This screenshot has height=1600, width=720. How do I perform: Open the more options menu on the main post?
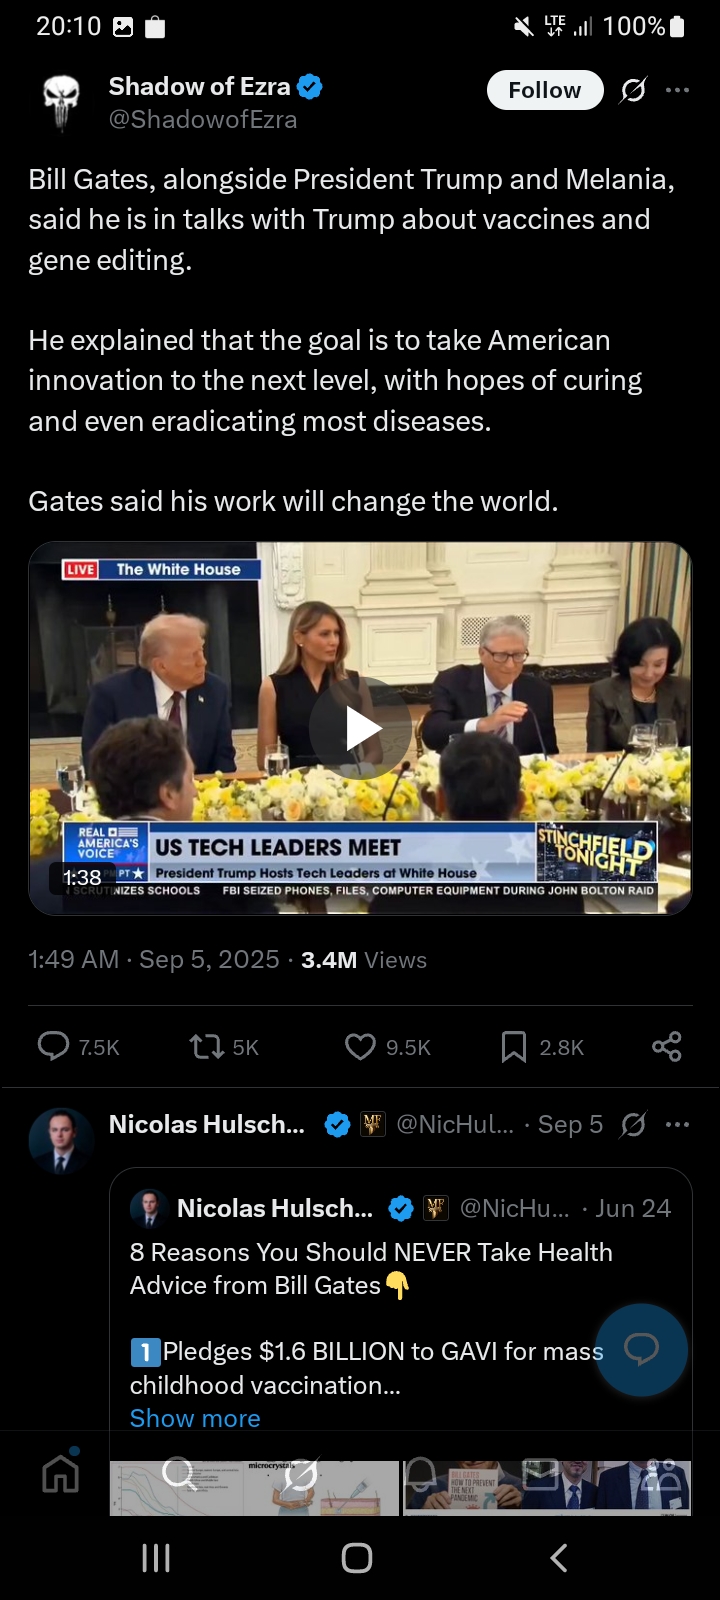click(677, 90)
